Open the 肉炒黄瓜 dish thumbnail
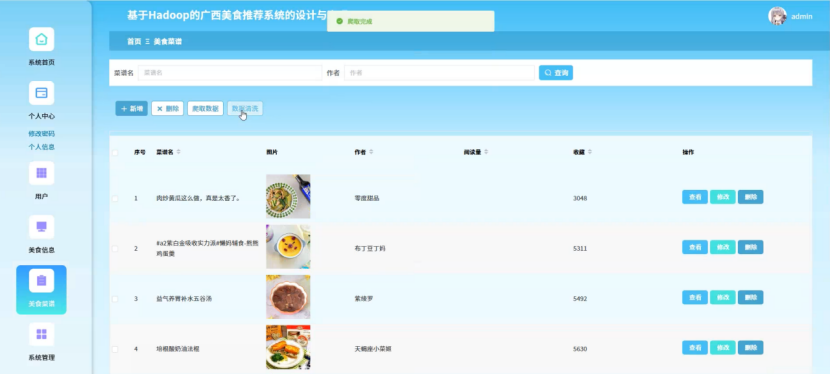The image size is (831, 375). pos(288,197)
